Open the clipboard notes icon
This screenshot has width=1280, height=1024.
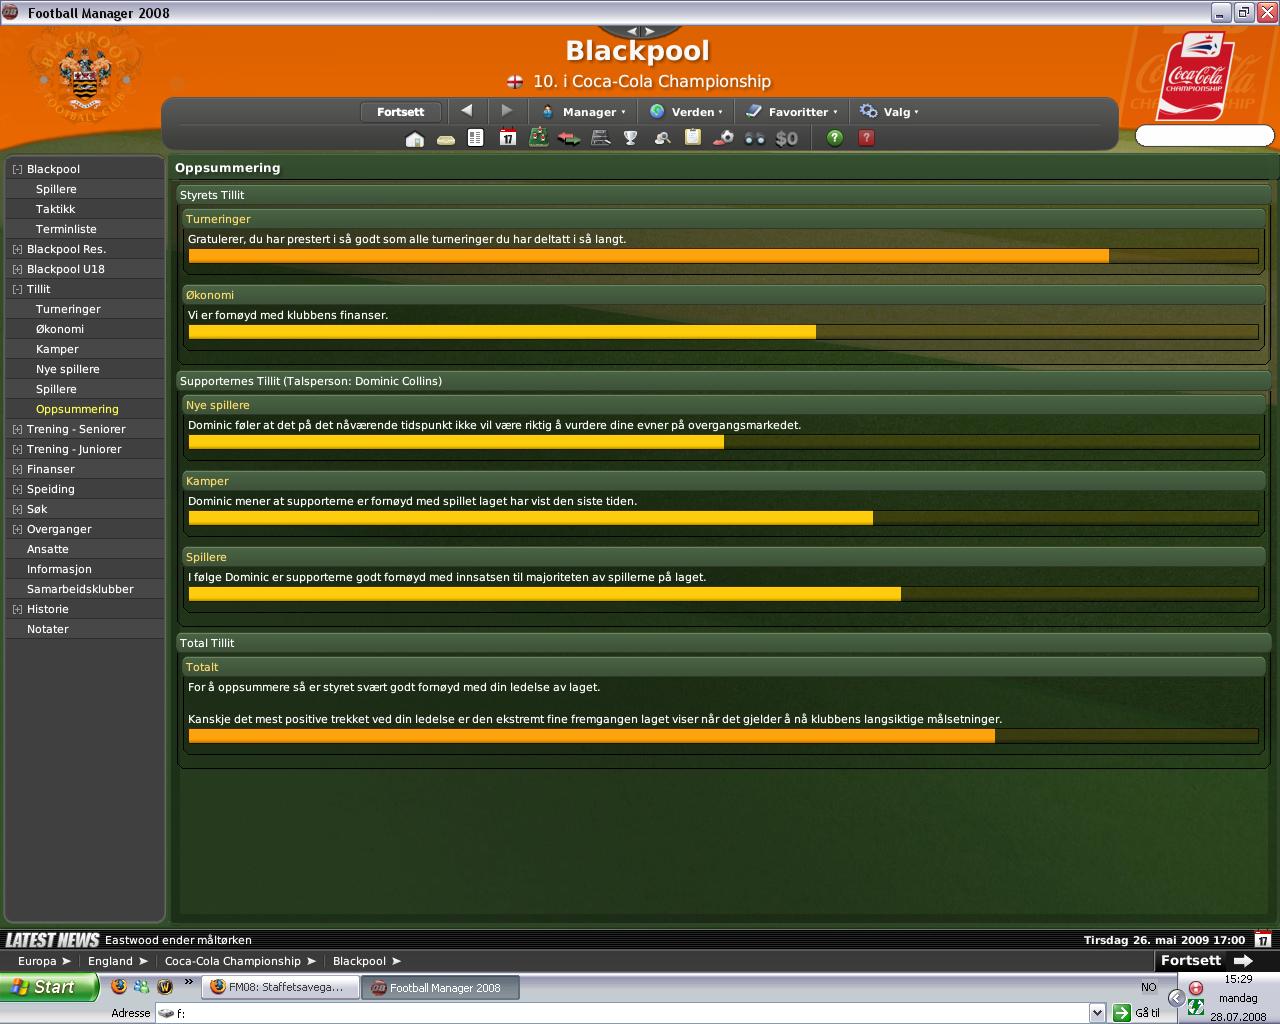coord(692,137)
